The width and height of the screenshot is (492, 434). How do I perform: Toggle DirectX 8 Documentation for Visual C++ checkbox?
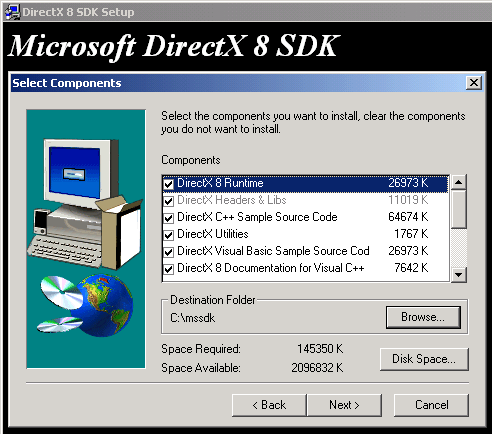pos(169,269)
